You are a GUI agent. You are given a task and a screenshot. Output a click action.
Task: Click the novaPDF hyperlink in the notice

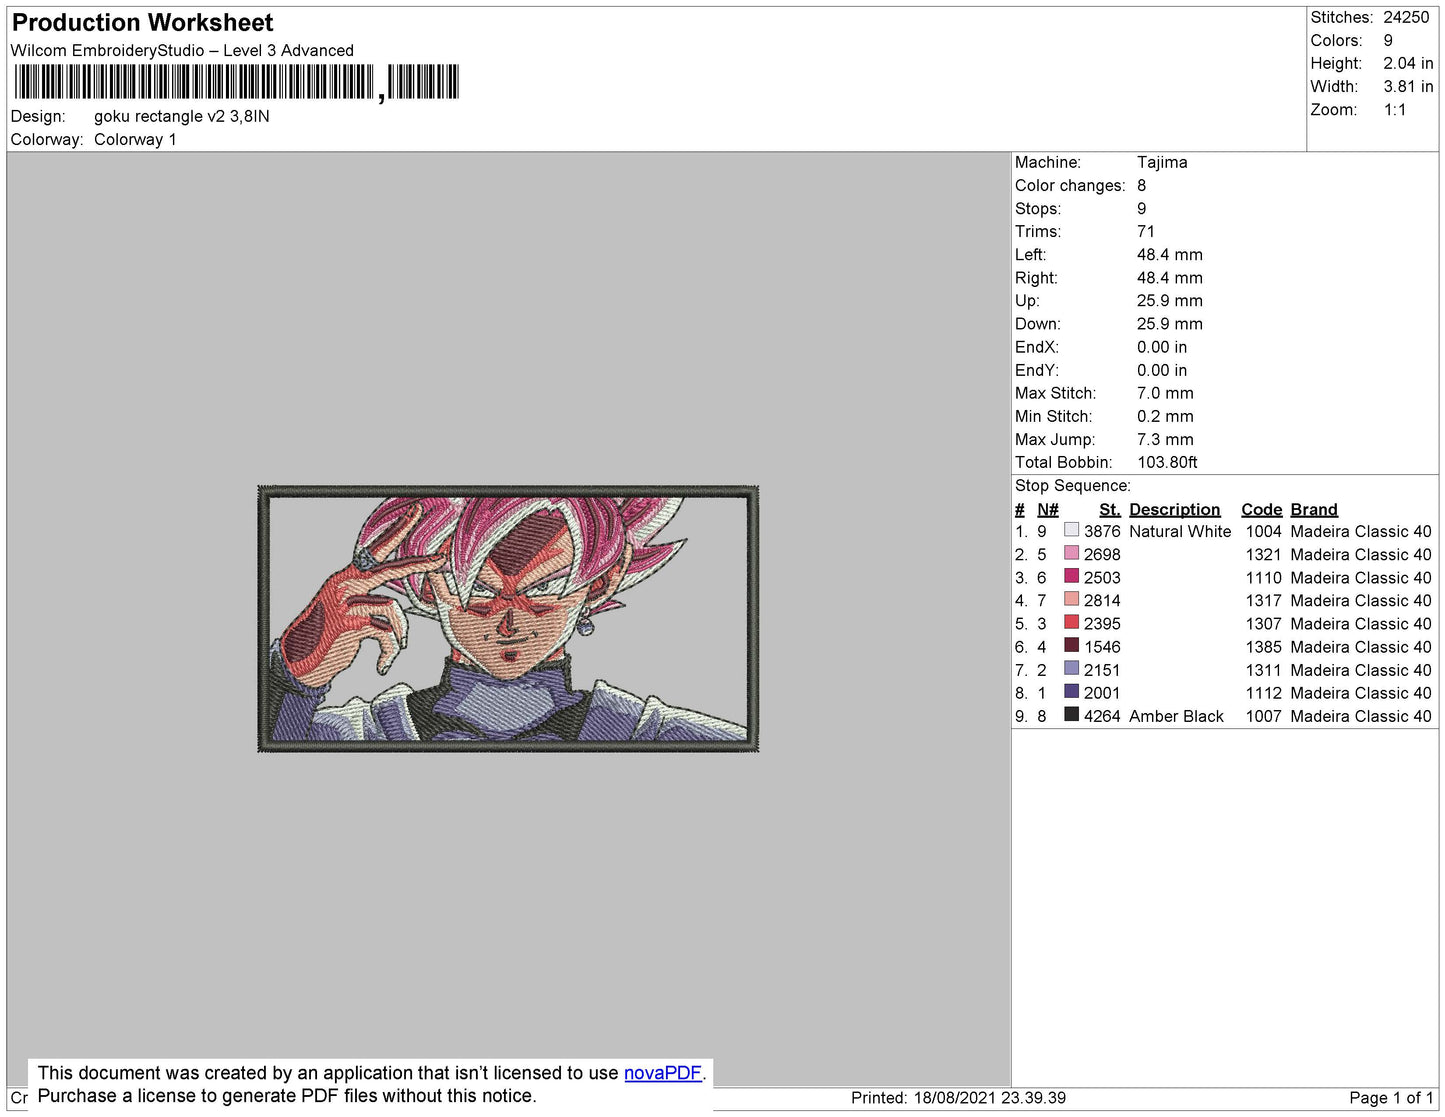pyautogui.click(x=662, y=1073)
